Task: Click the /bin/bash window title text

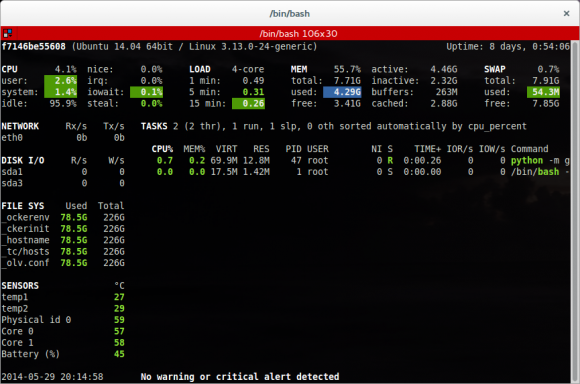Action: click(x=290, y=14)
